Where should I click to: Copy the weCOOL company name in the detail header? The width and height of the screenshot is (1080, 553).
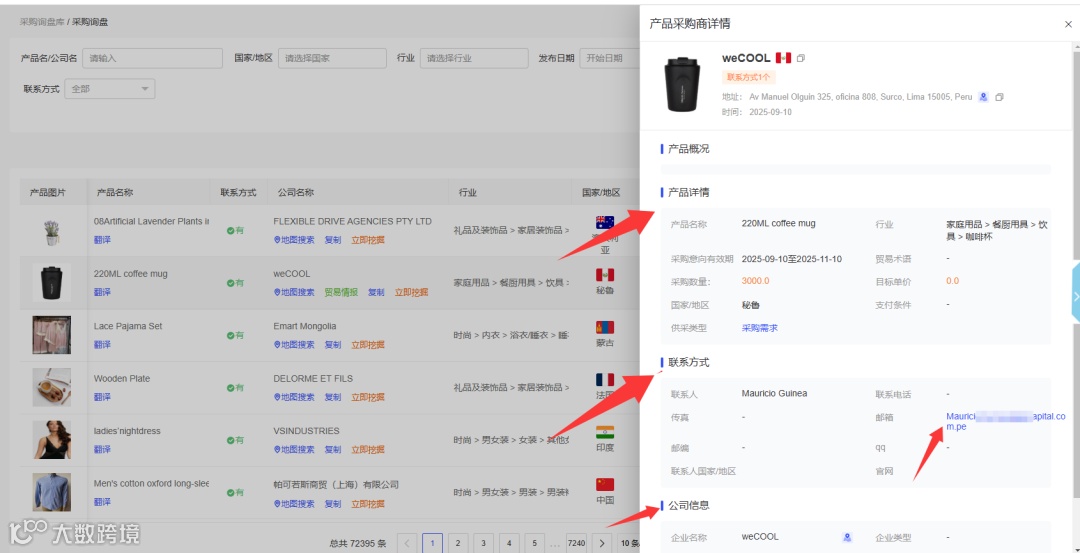tap(800, 59)
